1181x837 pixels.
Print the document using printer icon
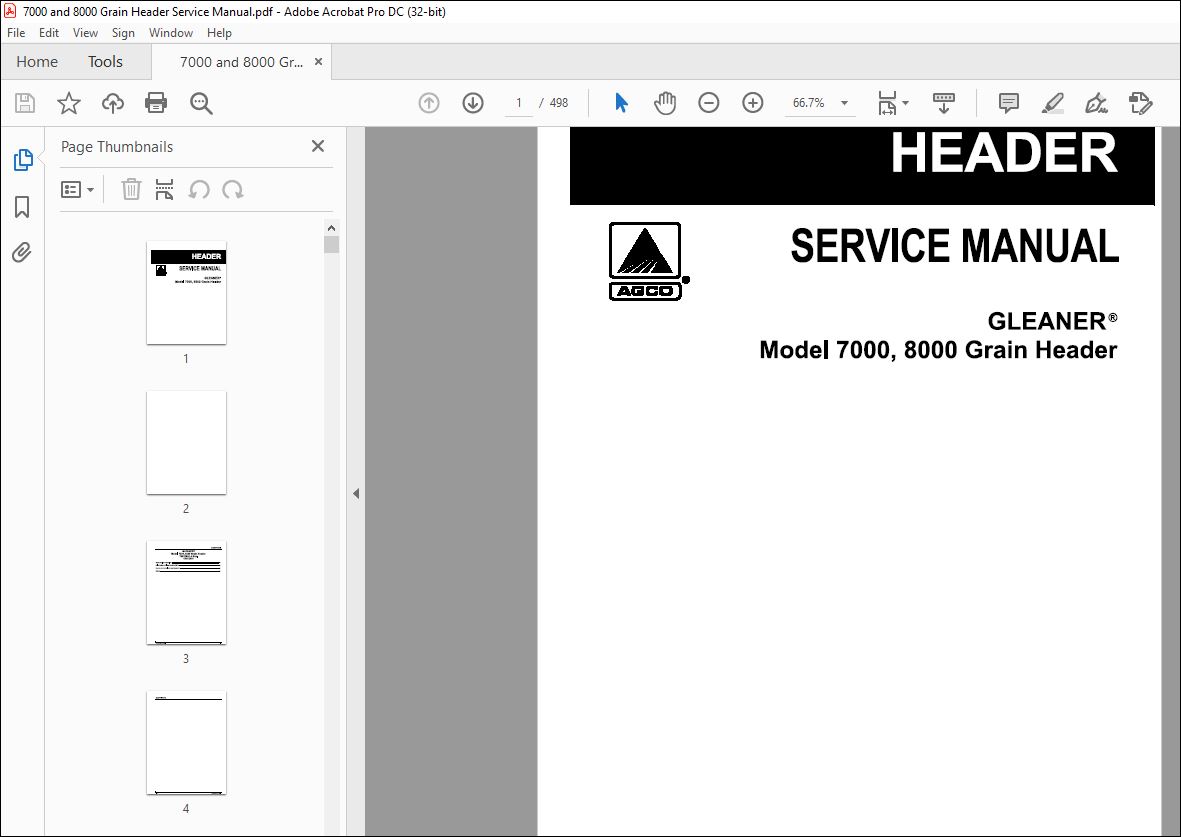pyautogui.click(x=156, y=103)
